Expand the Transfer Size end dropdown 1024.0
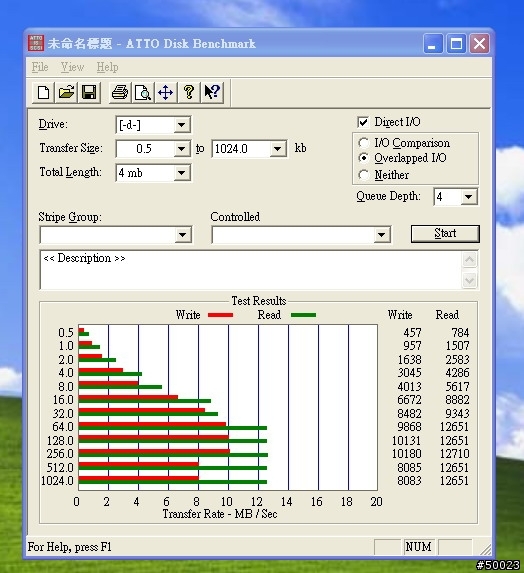 point(277,149)
